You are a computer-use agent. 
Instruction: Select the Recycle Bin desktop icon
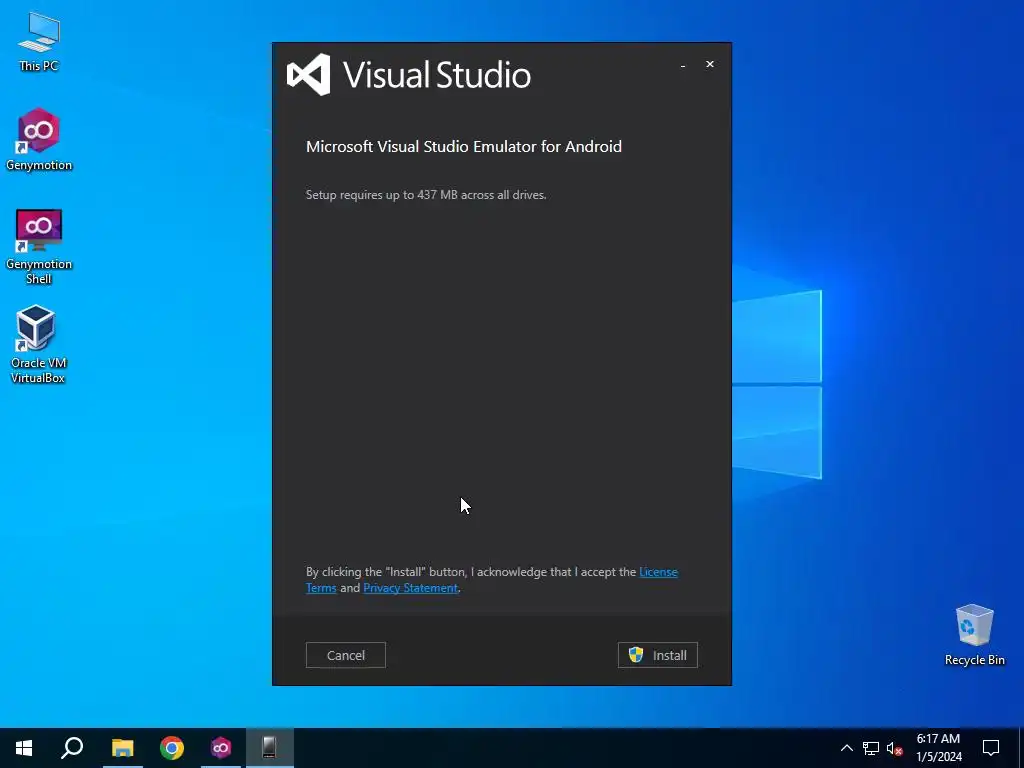[x=974, y=635]
